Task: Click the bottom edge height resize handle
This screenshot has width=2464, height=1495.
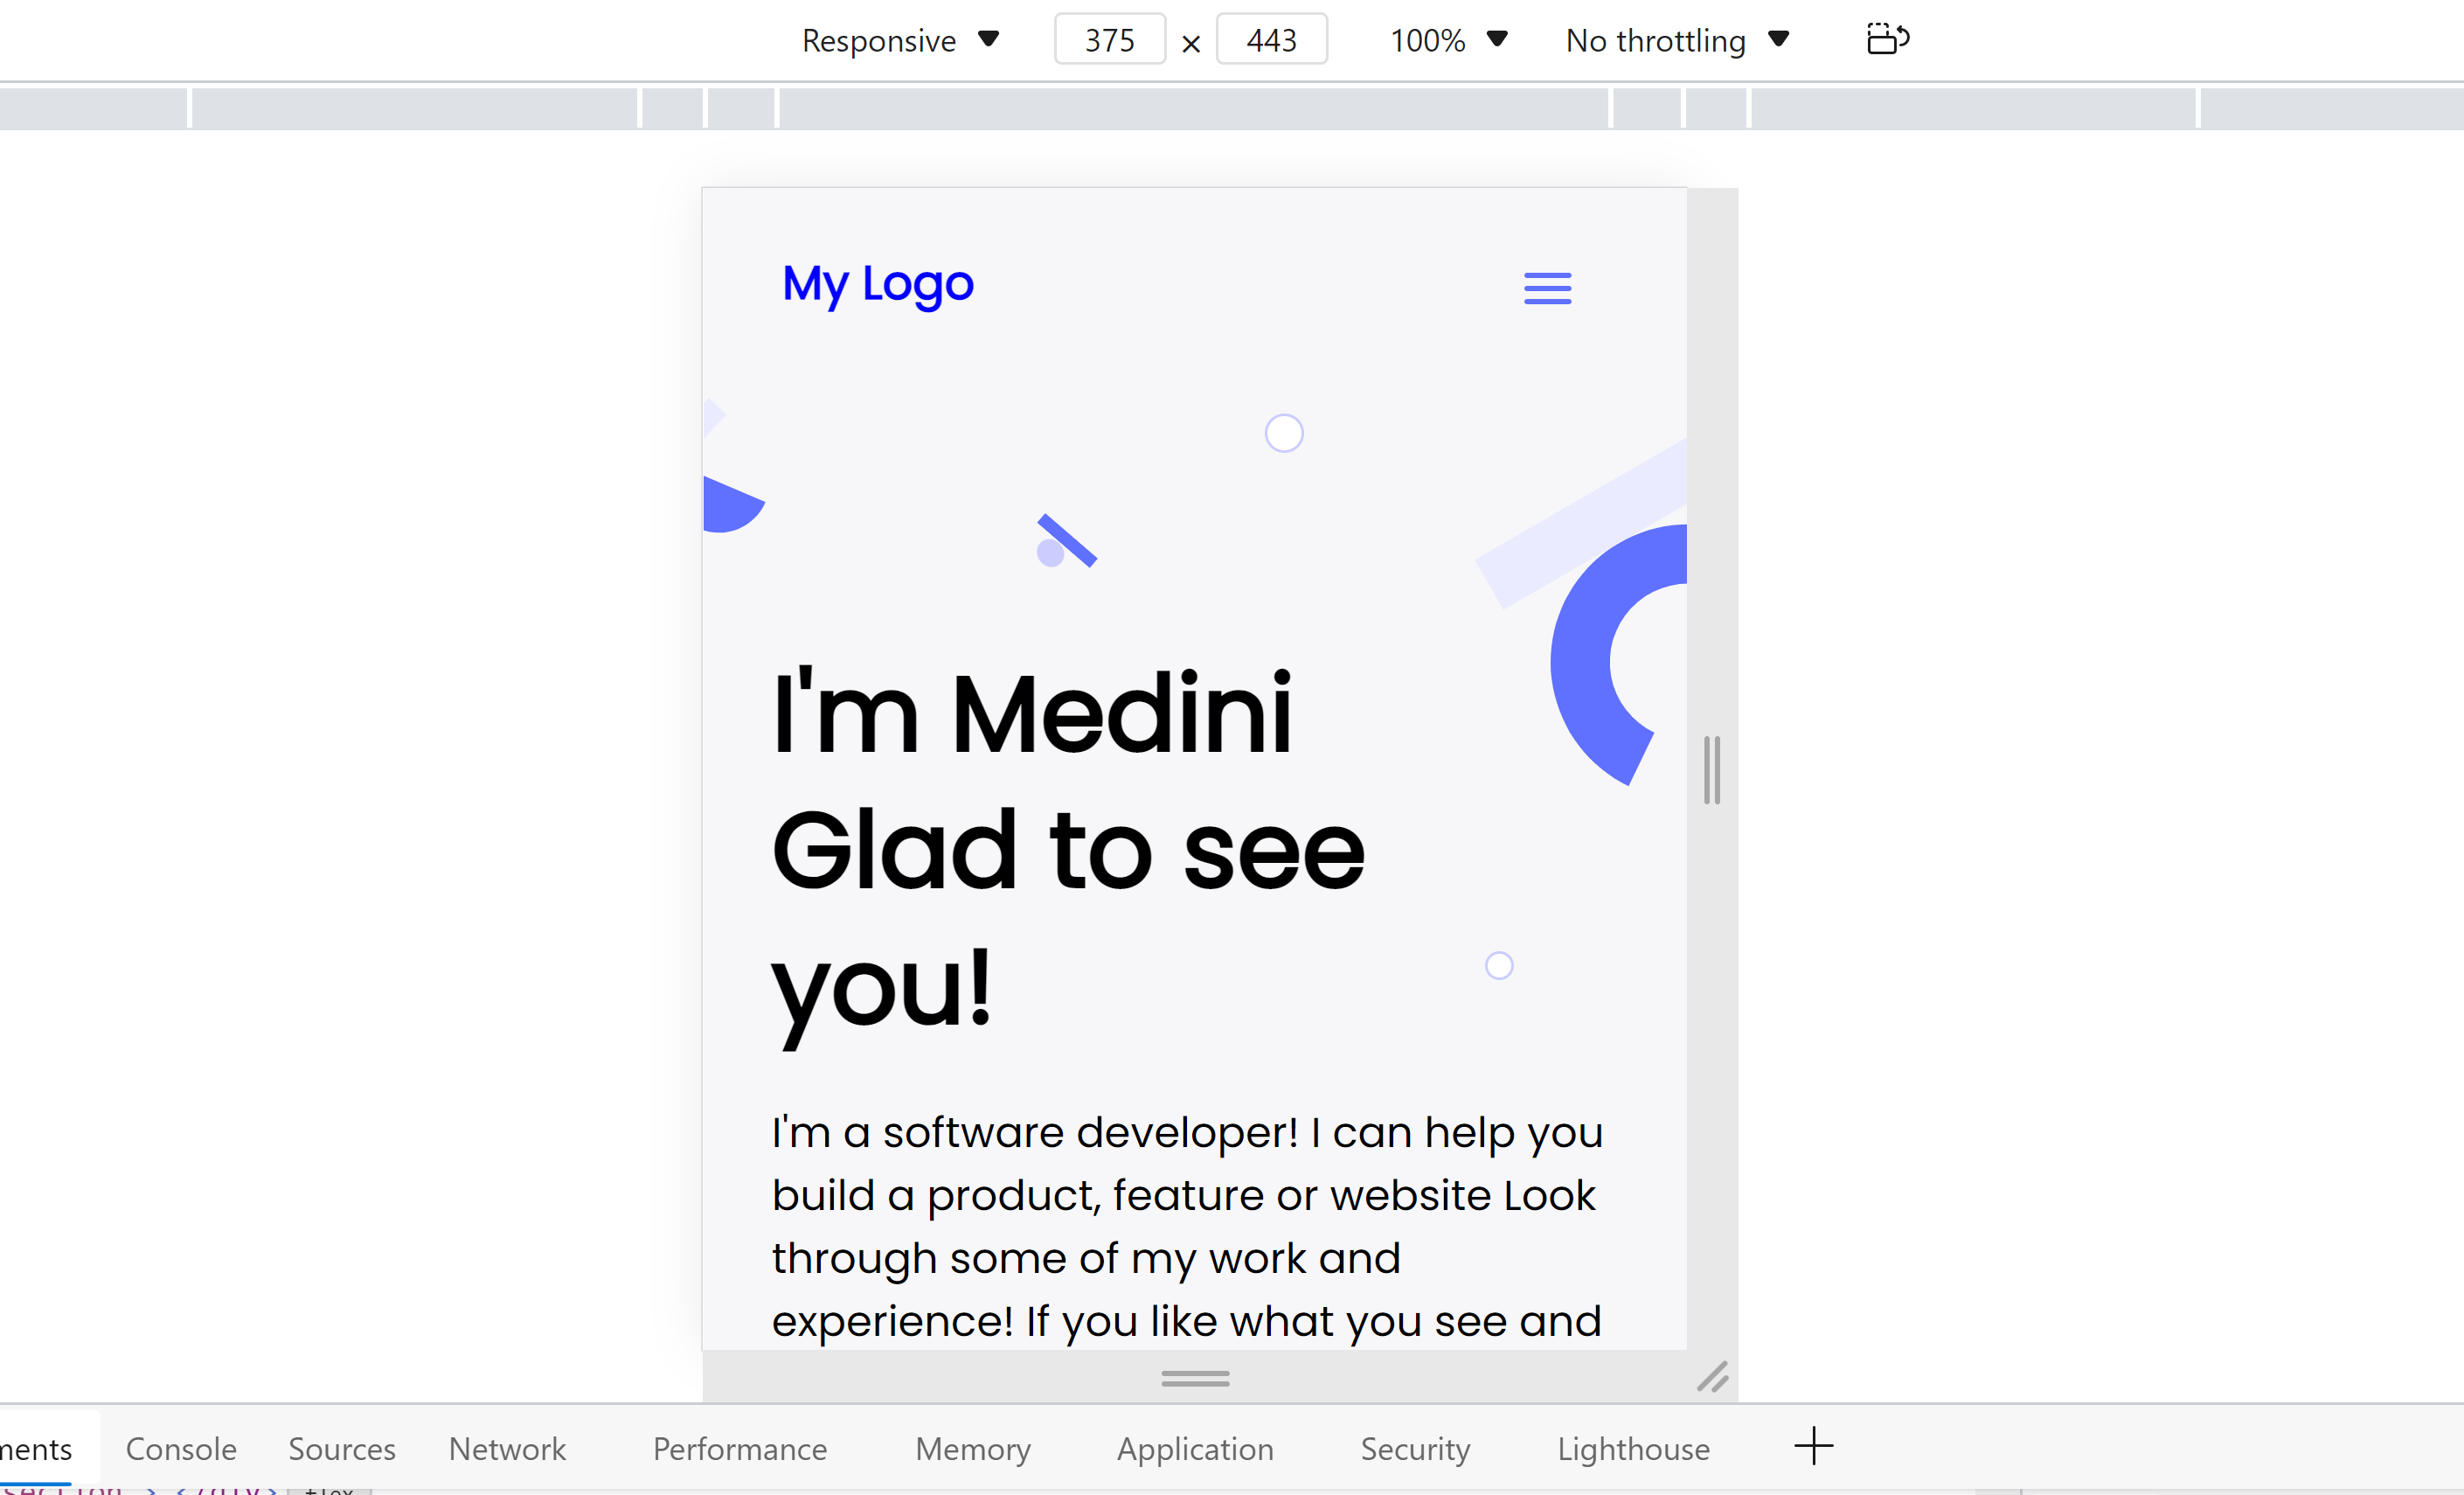Action: 1195,1378
